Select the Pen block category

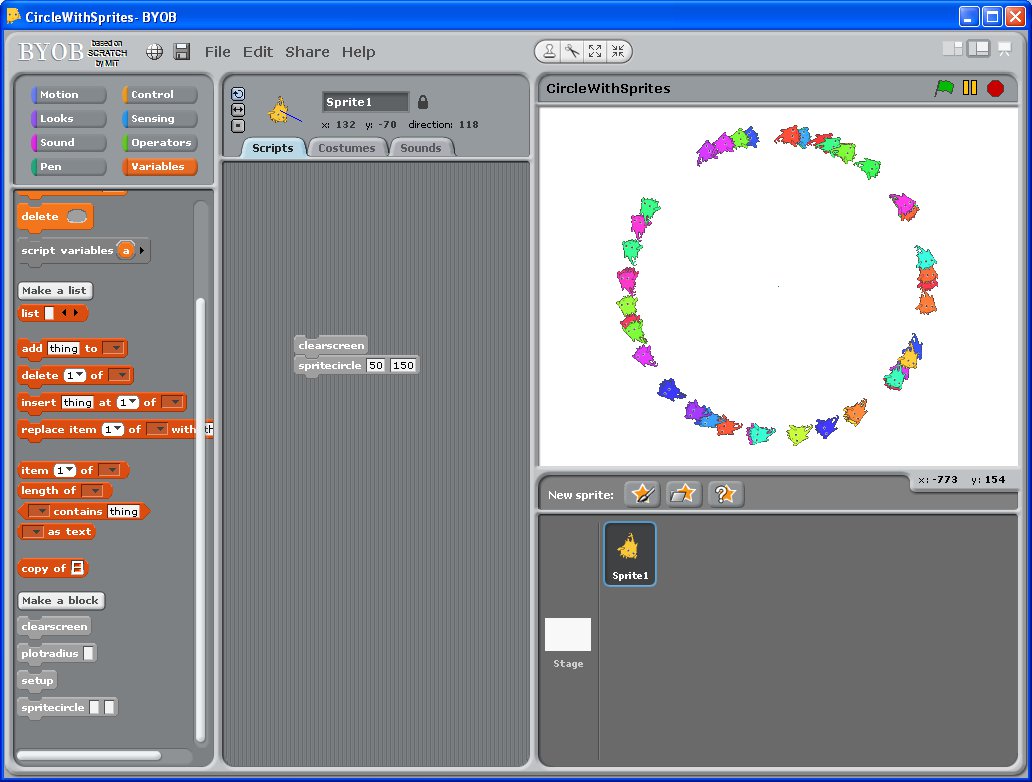tap(68, 167)
